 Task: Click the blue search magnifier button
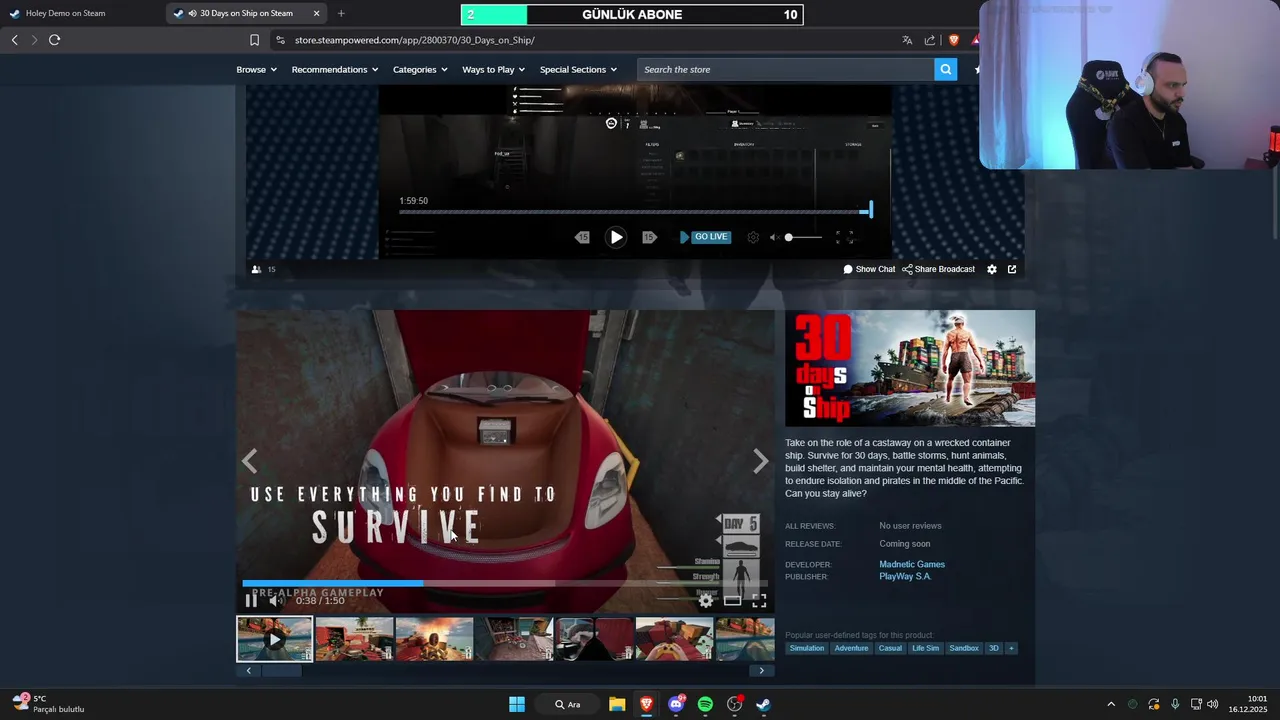click(945, 69)
